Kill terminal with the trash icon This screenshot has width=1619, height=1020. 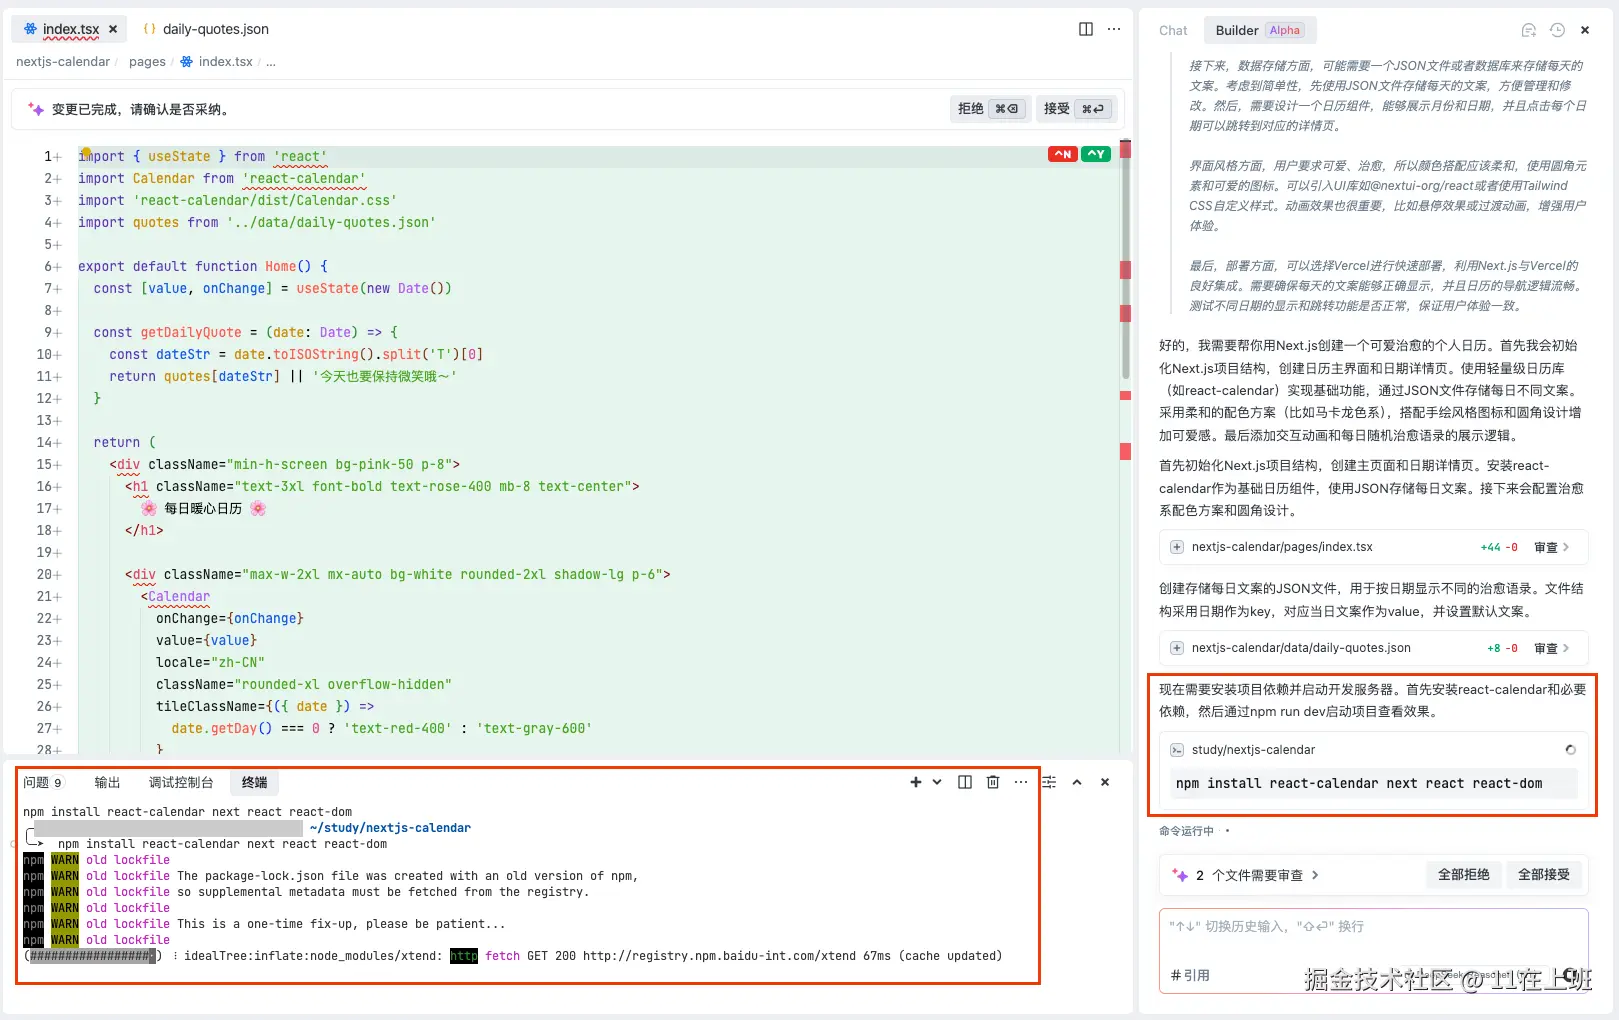993,782
